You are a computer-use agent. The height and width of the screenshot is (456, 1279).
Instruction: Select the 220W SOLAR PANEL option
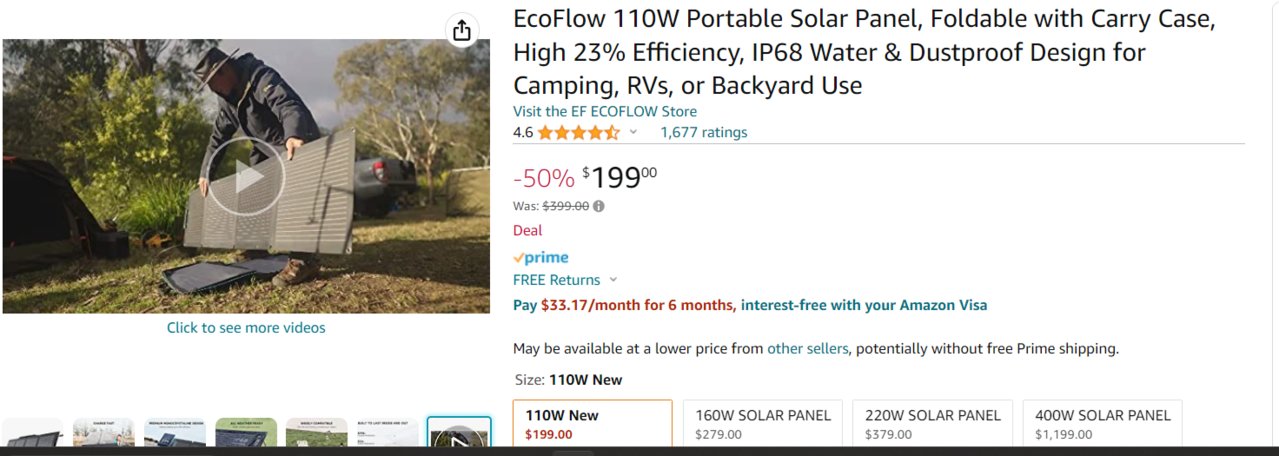[933, 422]
